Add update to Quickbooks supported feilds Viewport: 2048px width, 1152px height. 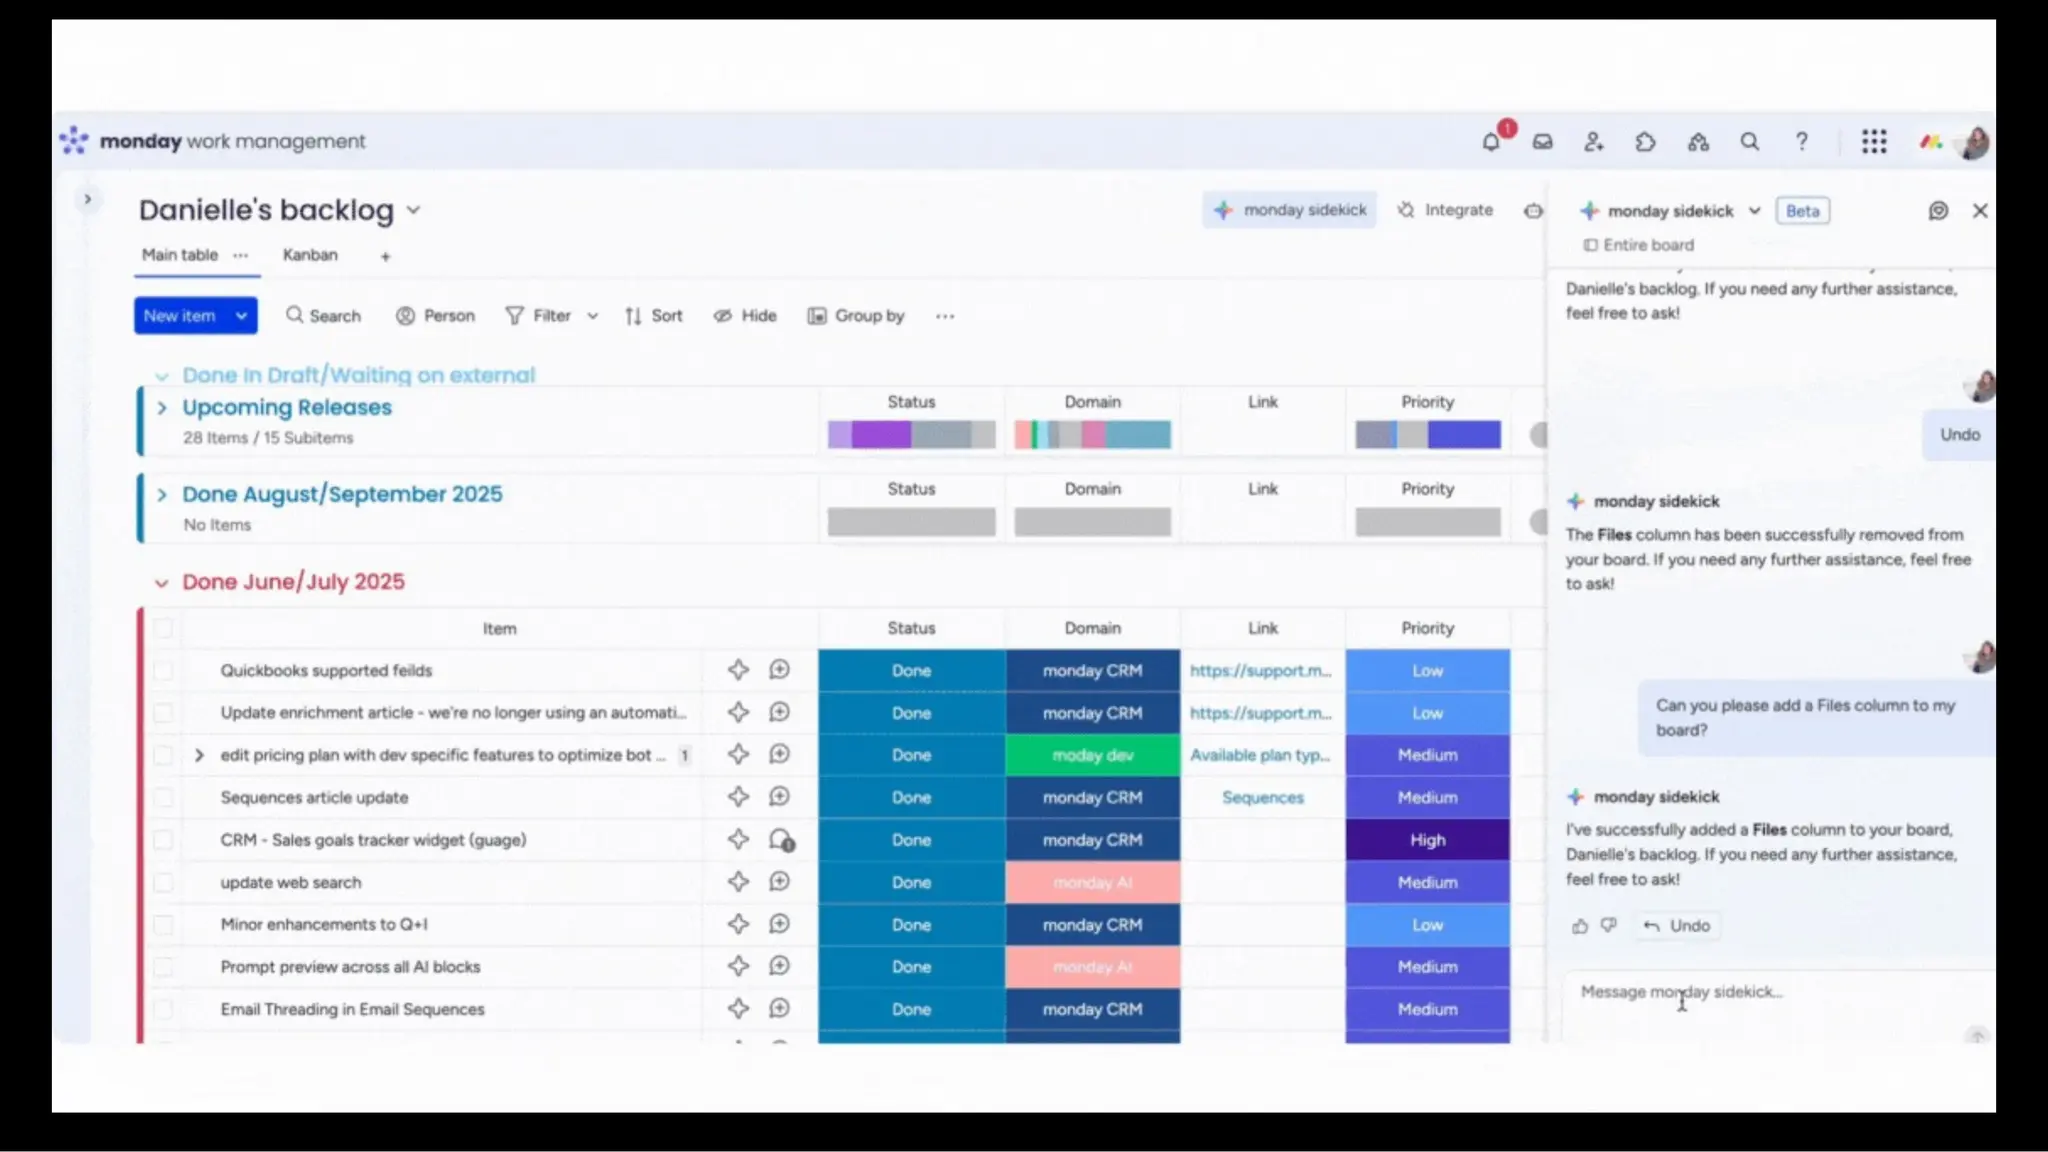[779, 670]
